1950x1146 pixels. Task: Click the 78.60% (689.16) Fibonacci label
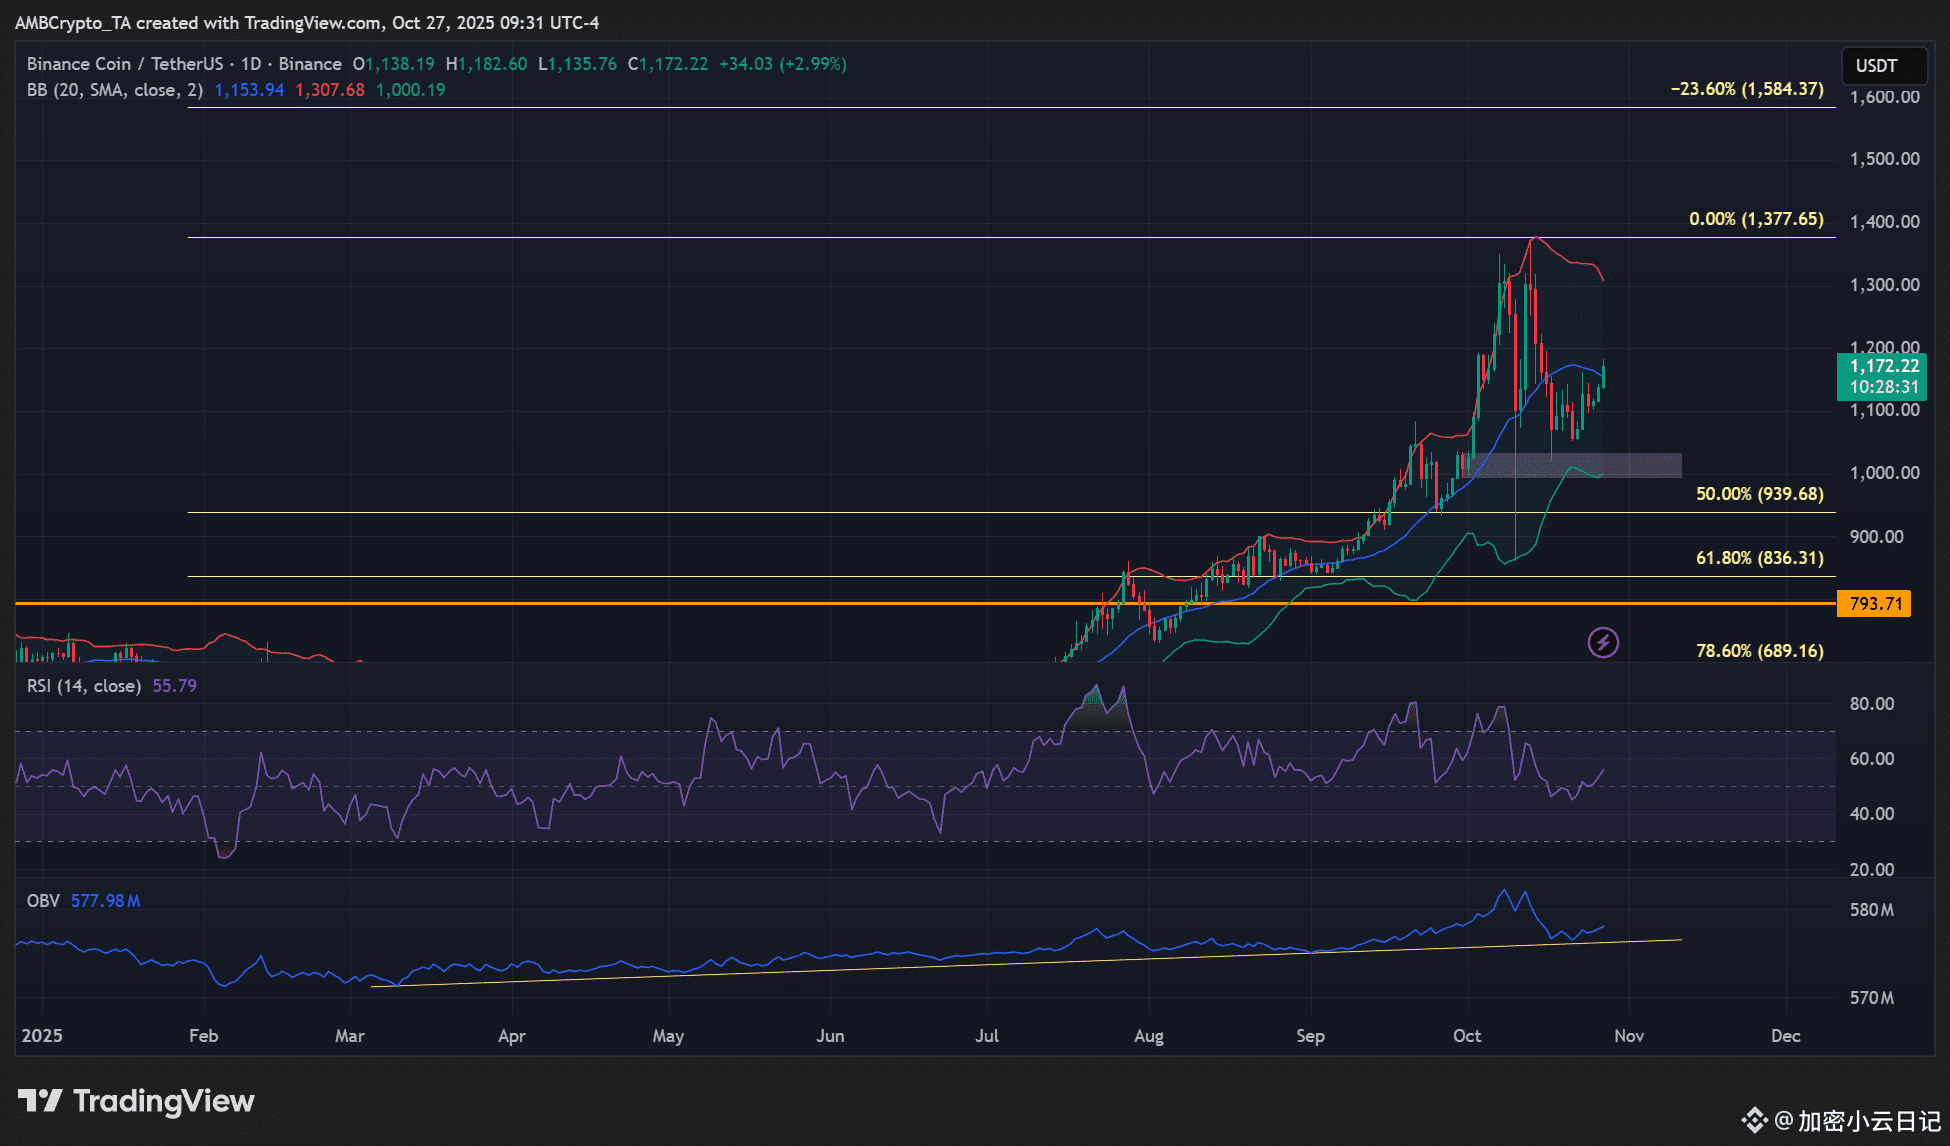(x=1759, y=651)
